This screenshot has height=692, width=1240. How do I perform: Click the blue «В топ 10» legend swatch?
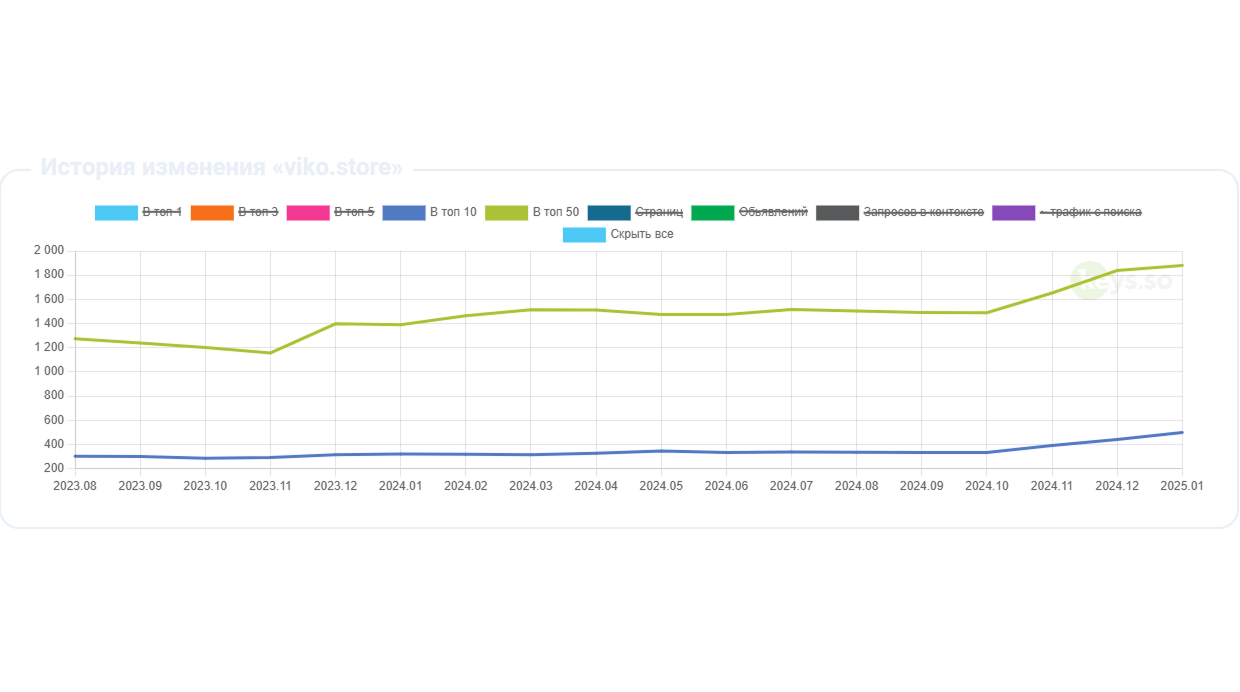(x=404, y=212)
